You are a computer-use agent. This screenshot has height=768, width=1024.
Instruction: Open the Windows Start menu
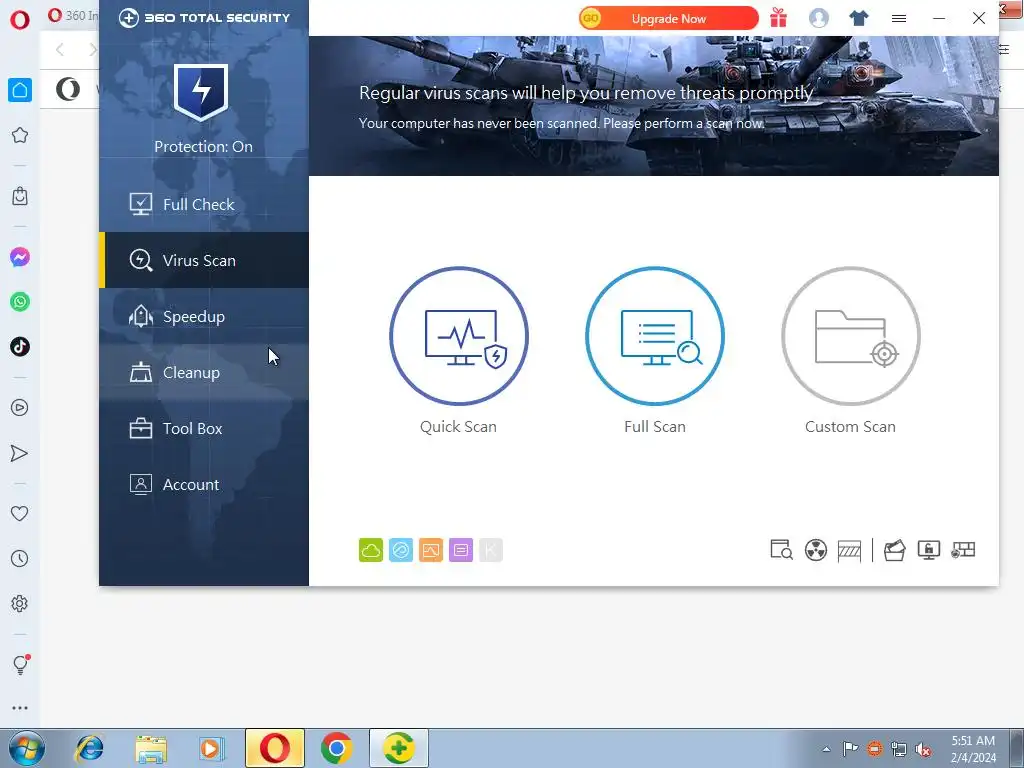(27, 748)
